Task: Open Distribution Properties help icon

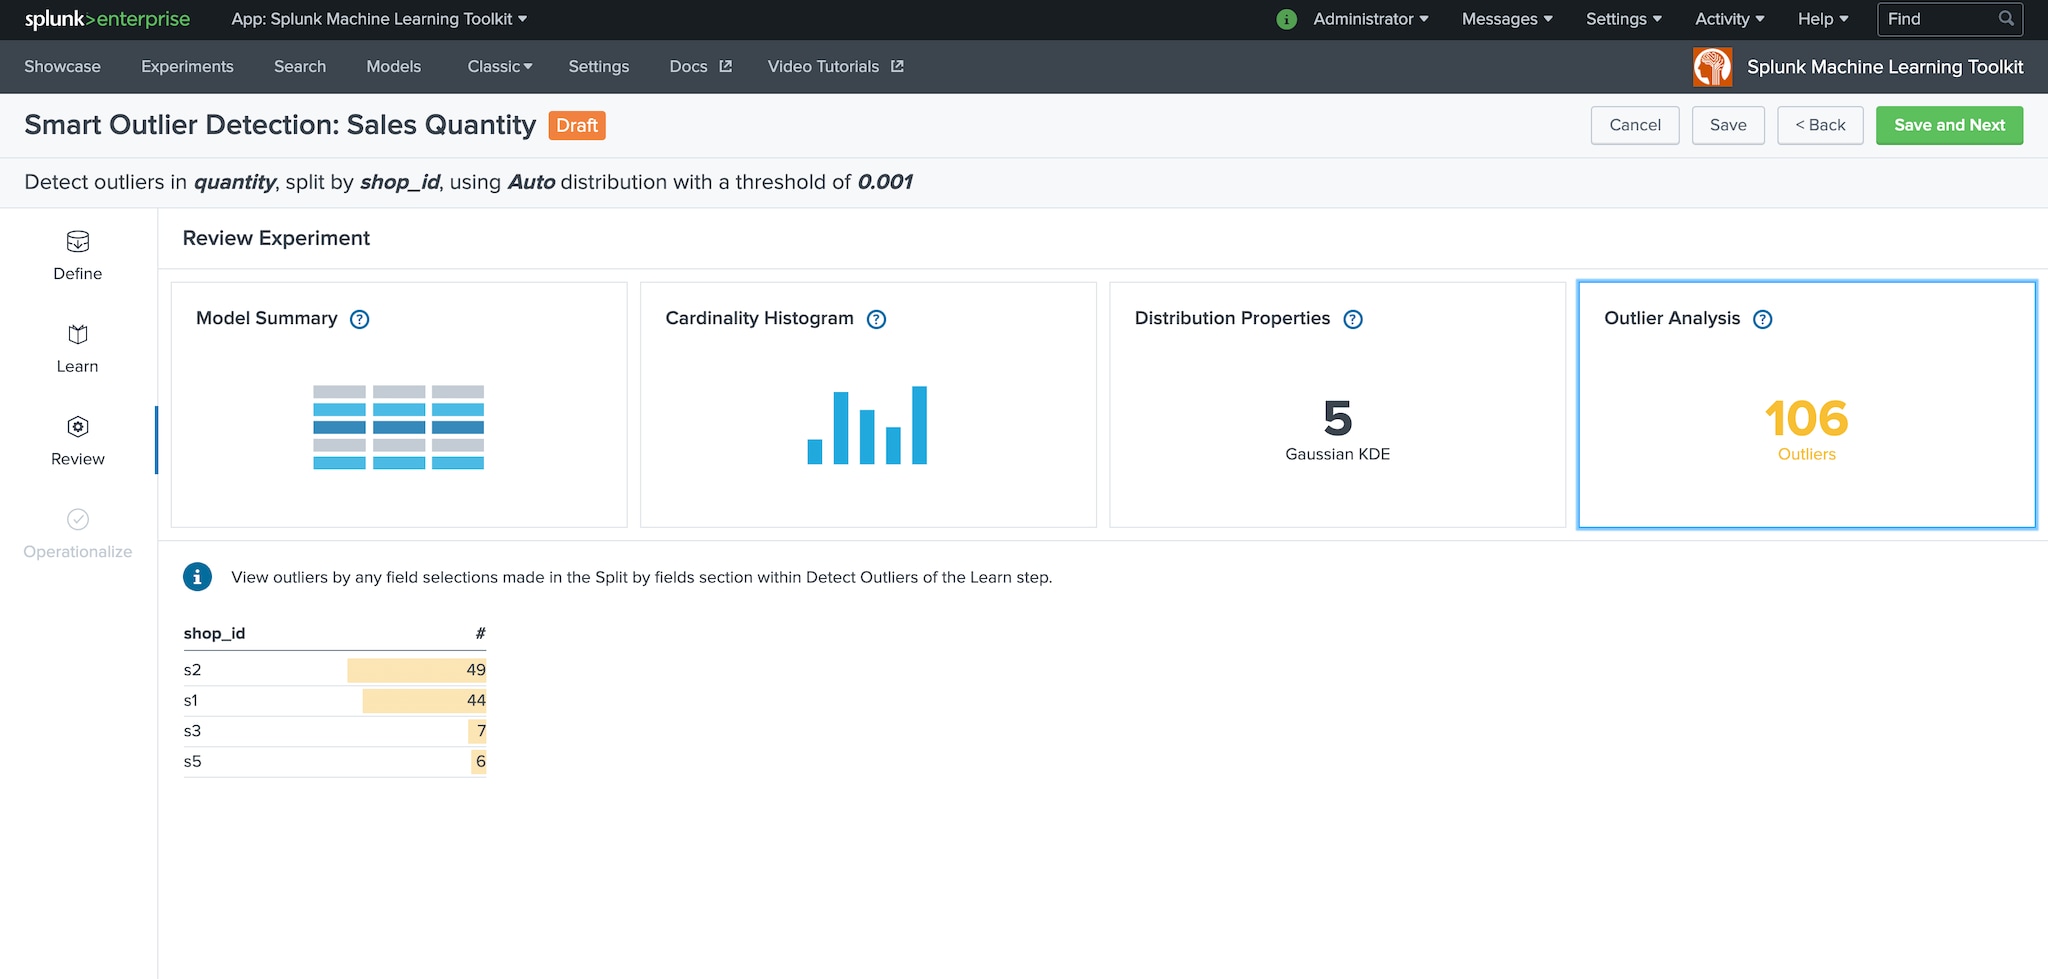Action: click(1353, 319)
